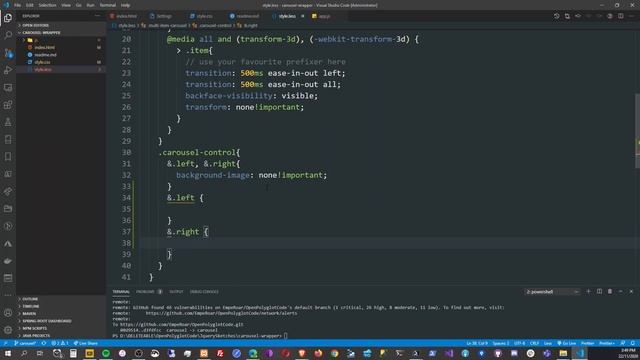This screenshot has height=360, width=640.
Task: Open the Selection menu
Action: click(x=47, y=5)
